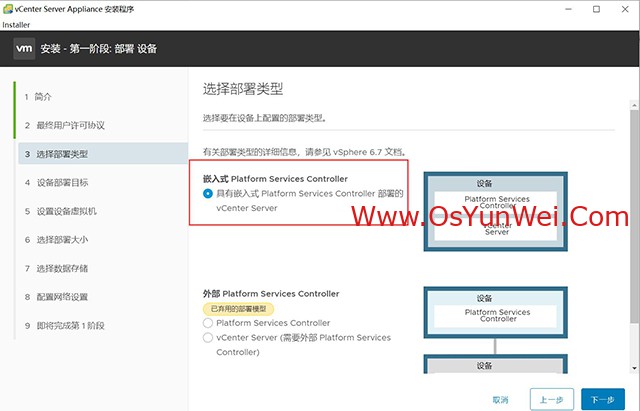This screenshot has height=411, width=640.
Task: Click the 下一步 next button
Action: click(603, 399)
